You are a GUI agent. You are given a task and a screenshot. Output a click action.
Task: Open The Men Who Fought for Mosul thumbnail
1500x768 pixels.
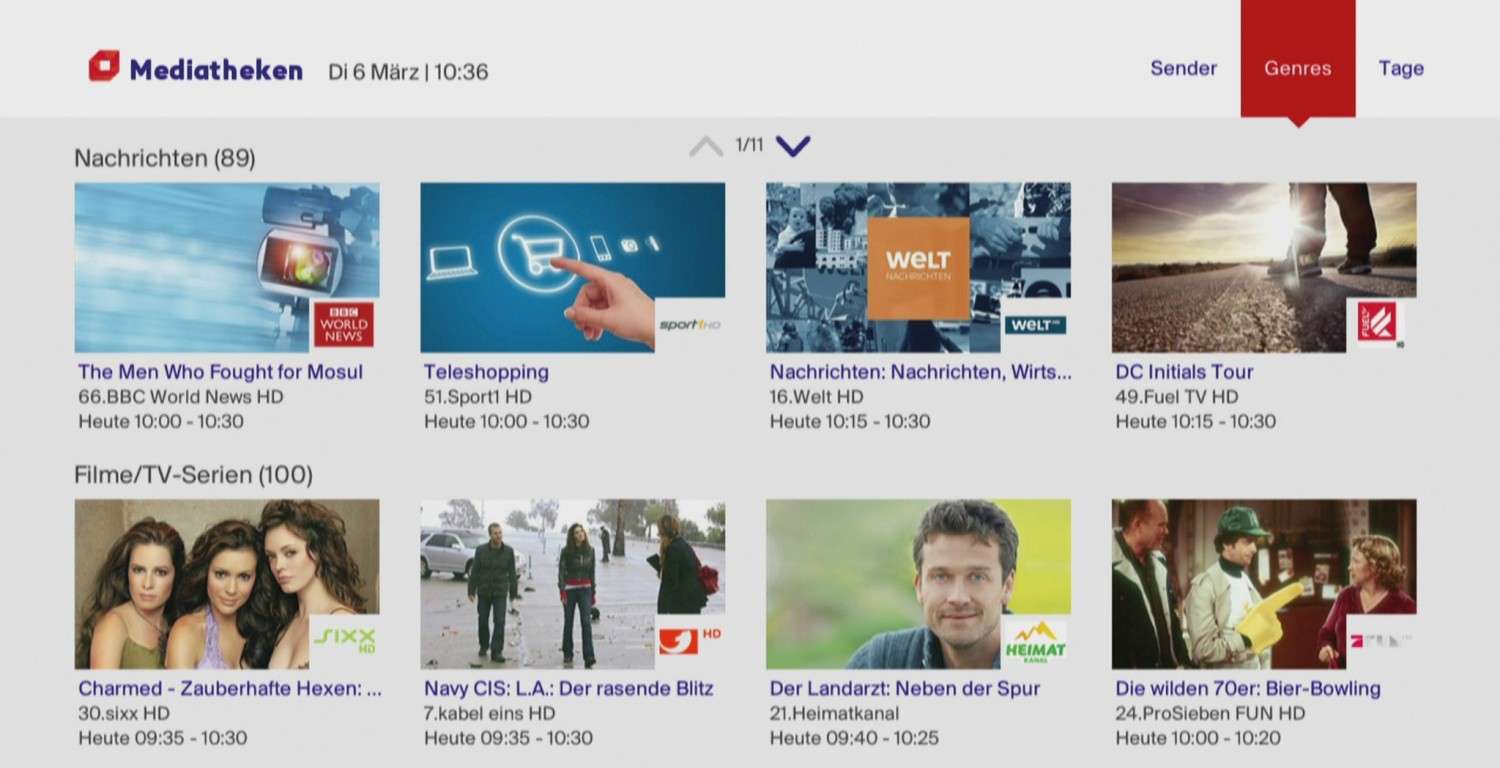(x=227, y=267)
